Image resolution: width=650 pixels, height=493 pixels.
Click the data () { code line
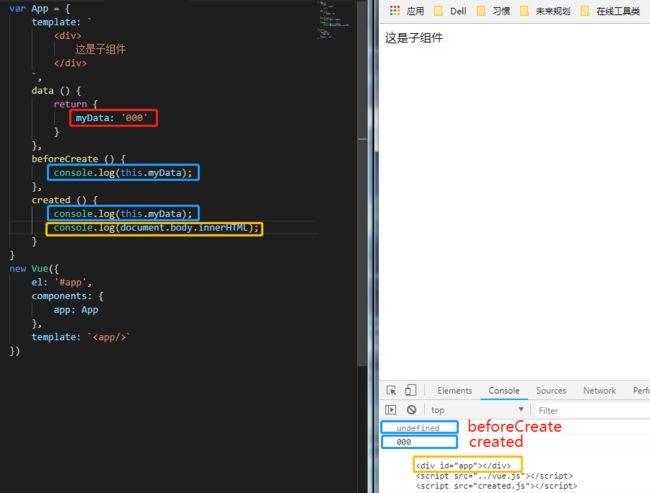(56, 90)
